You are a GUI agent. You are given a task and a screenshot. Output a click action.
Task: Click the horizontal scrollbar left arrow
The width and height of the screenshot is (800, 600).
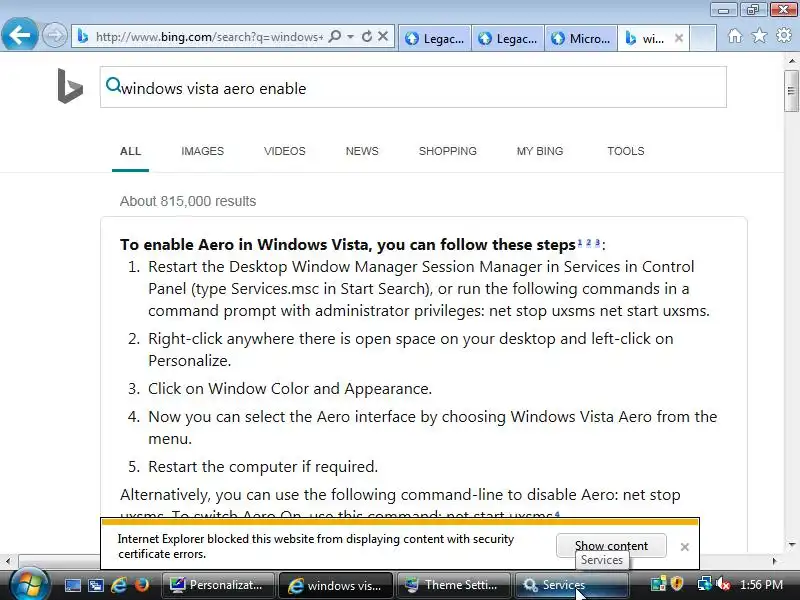pos(8,561)
